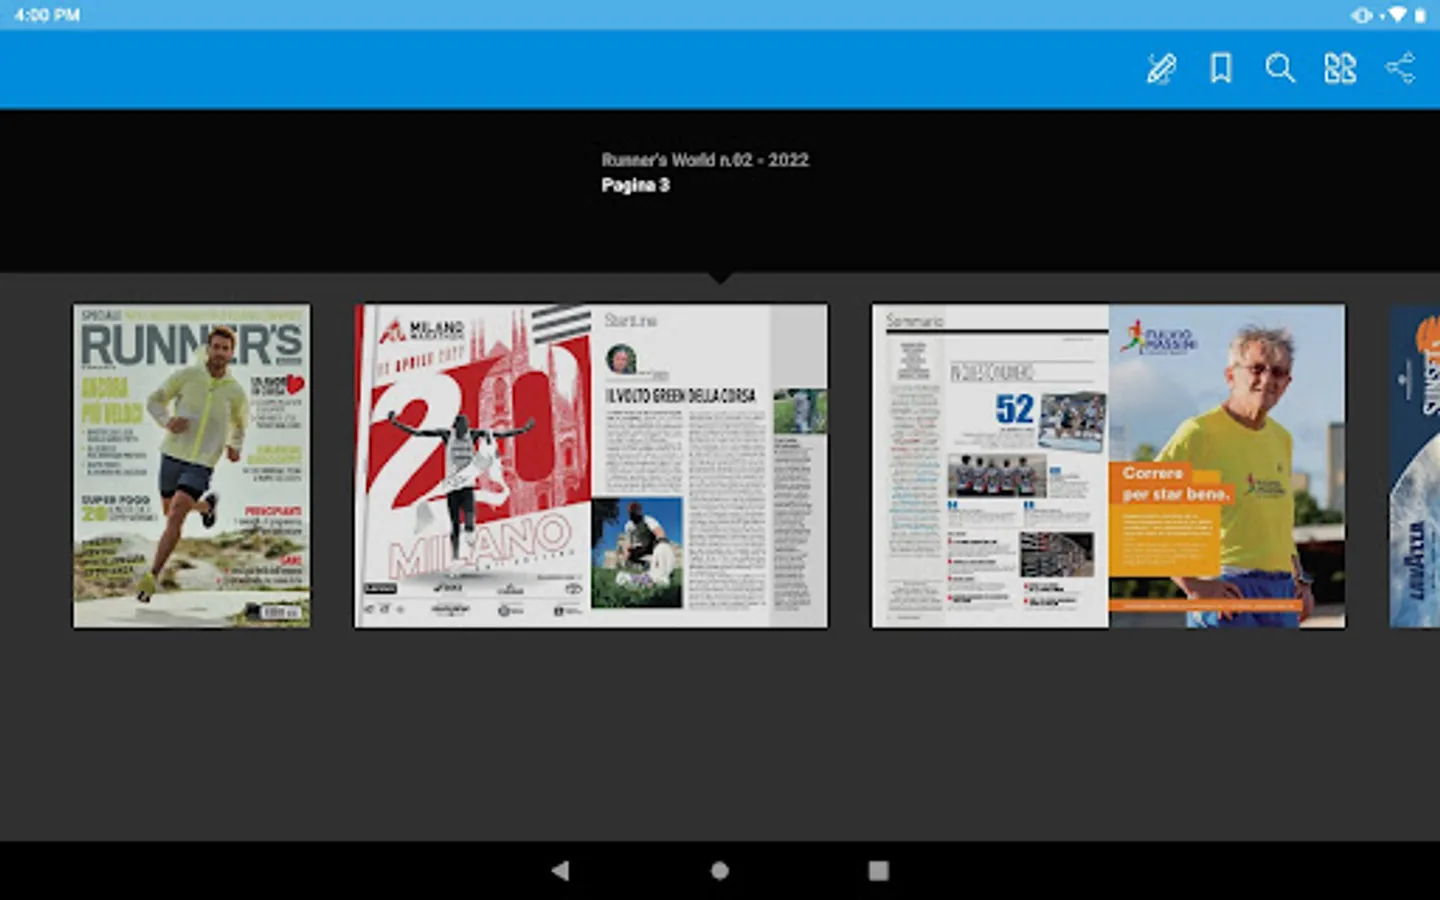This screenshot has height=900, width=1440.
Task: Select the 'Pagina 3' label
Action: tap(636, 185)
